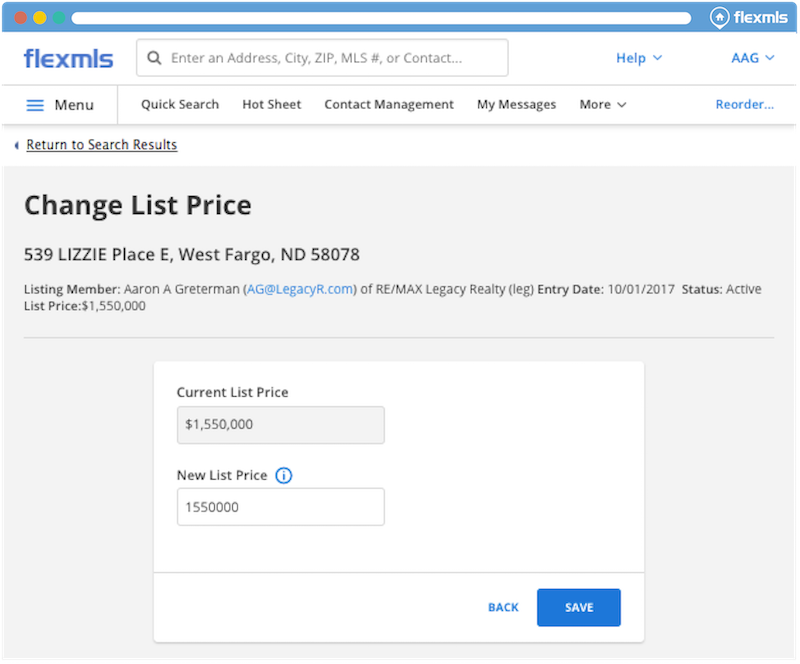Open My Messages
This screenshot has width=800, height=664.
(x=516, y=104)
